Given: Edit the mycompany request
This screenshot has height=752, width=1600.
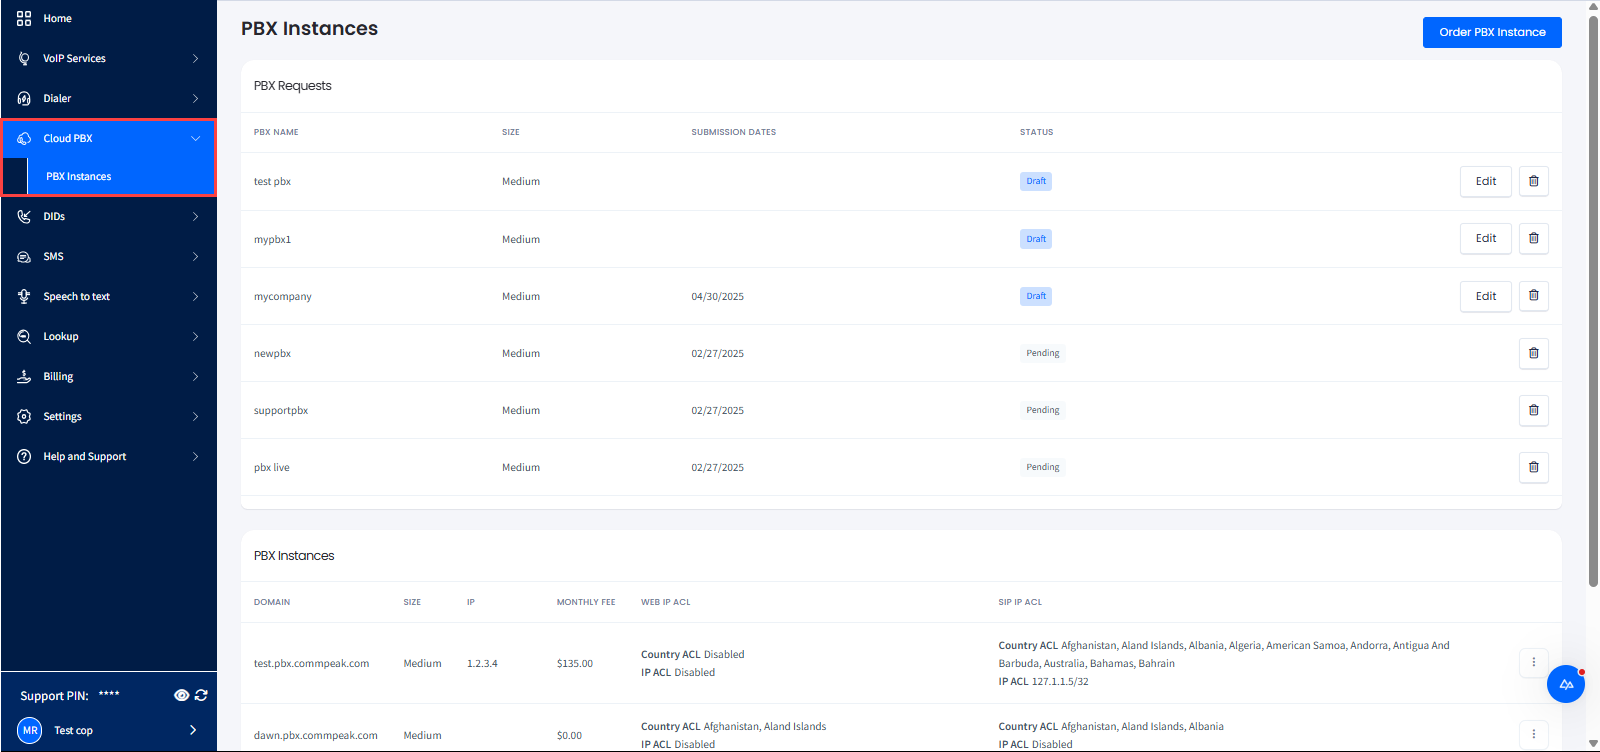Looking at the screenshot, I should pos(1486,295).
